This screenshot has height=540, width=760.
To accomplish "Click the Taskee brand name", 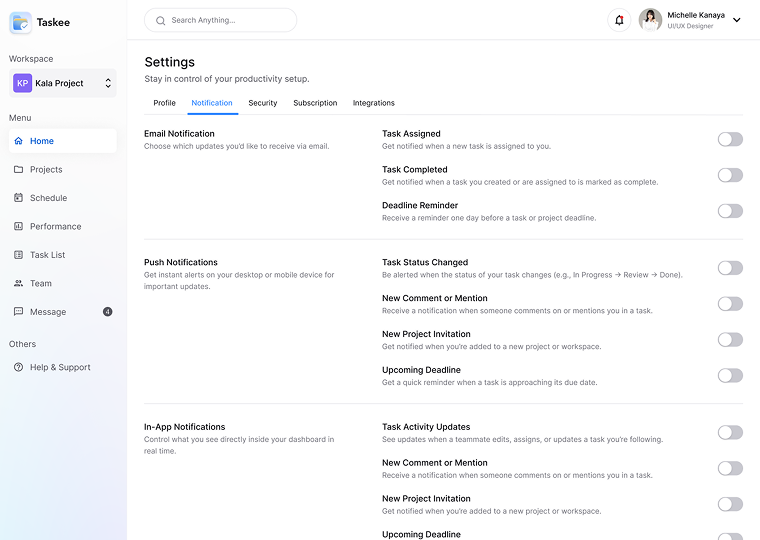I will point(53,23).
